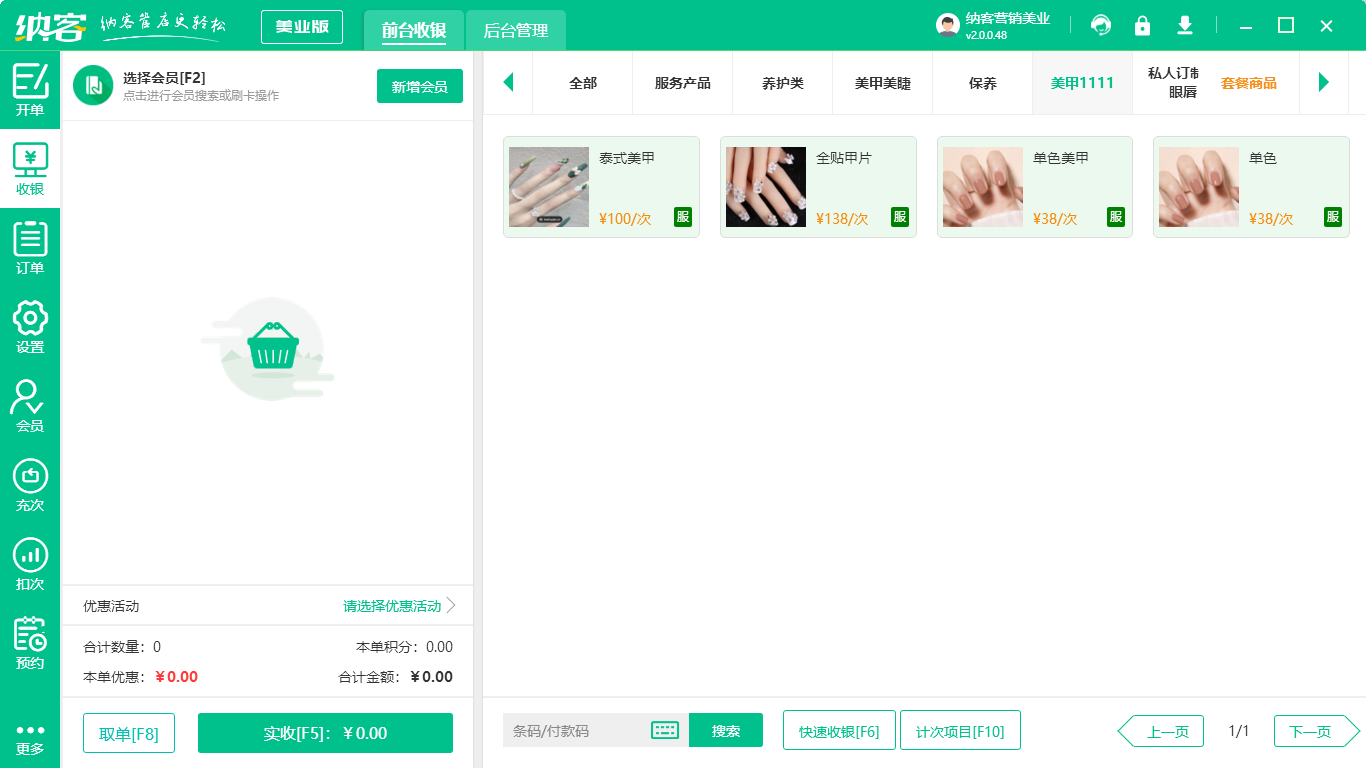1366x768 pixels.
Task: Click the 新增会员 button
Action: click(419, 87)
